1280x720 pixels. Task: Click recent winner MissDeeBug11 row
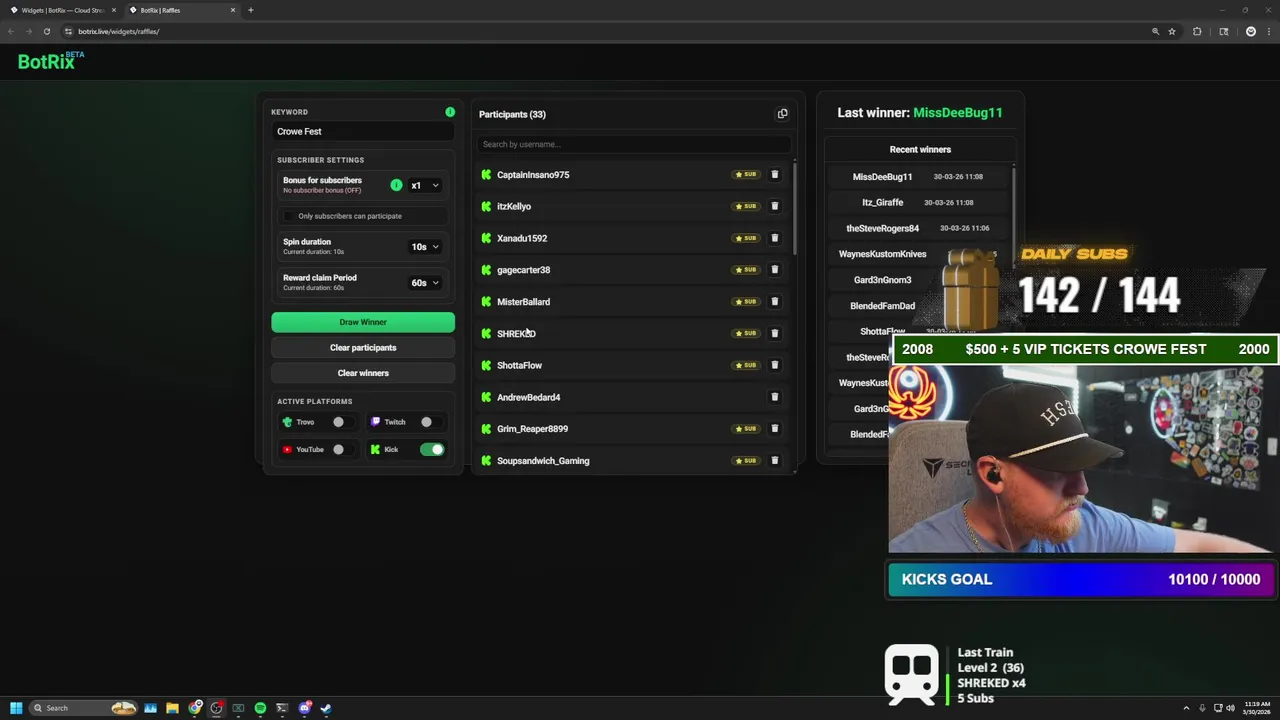pyautogui.click(x=918, y=177)
